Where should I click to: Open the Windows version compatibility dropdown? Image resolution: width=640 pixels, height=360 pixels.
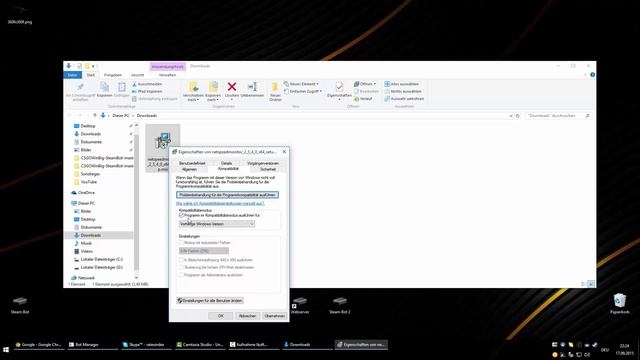217,224
